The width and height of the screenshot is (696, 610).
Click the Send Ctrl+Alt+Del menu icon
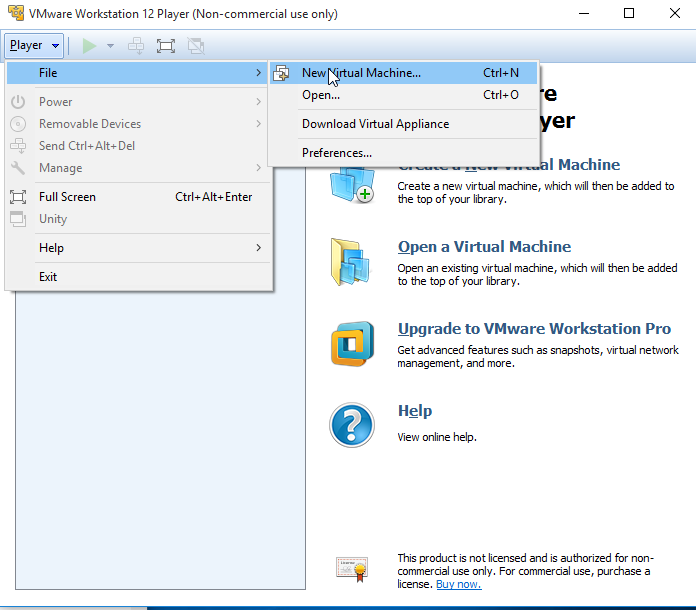(18, 146)
